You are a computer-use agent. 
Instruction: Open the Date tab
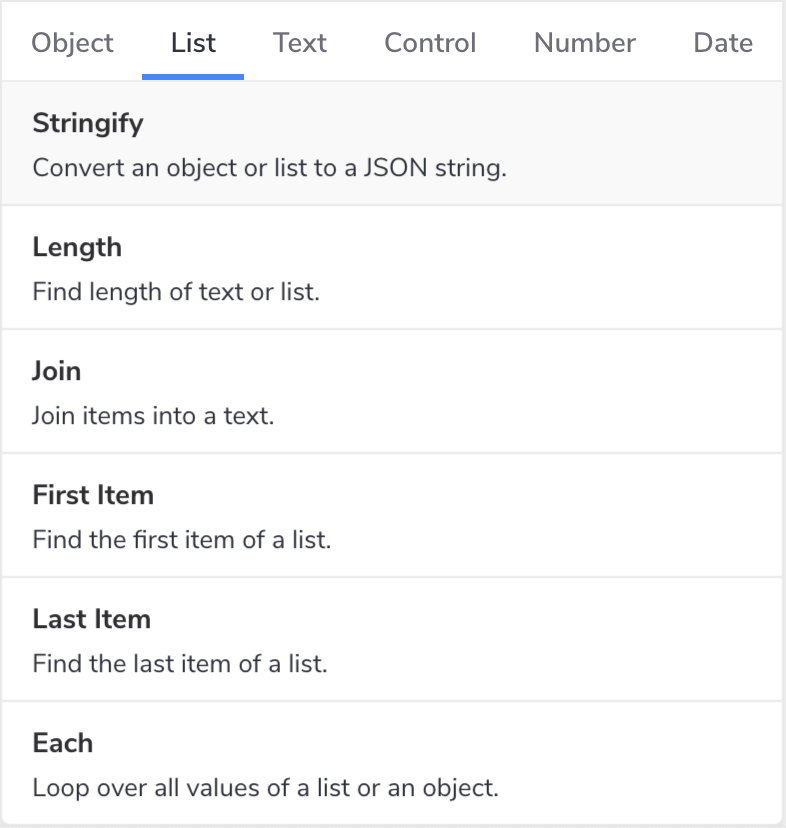(723, 43)
